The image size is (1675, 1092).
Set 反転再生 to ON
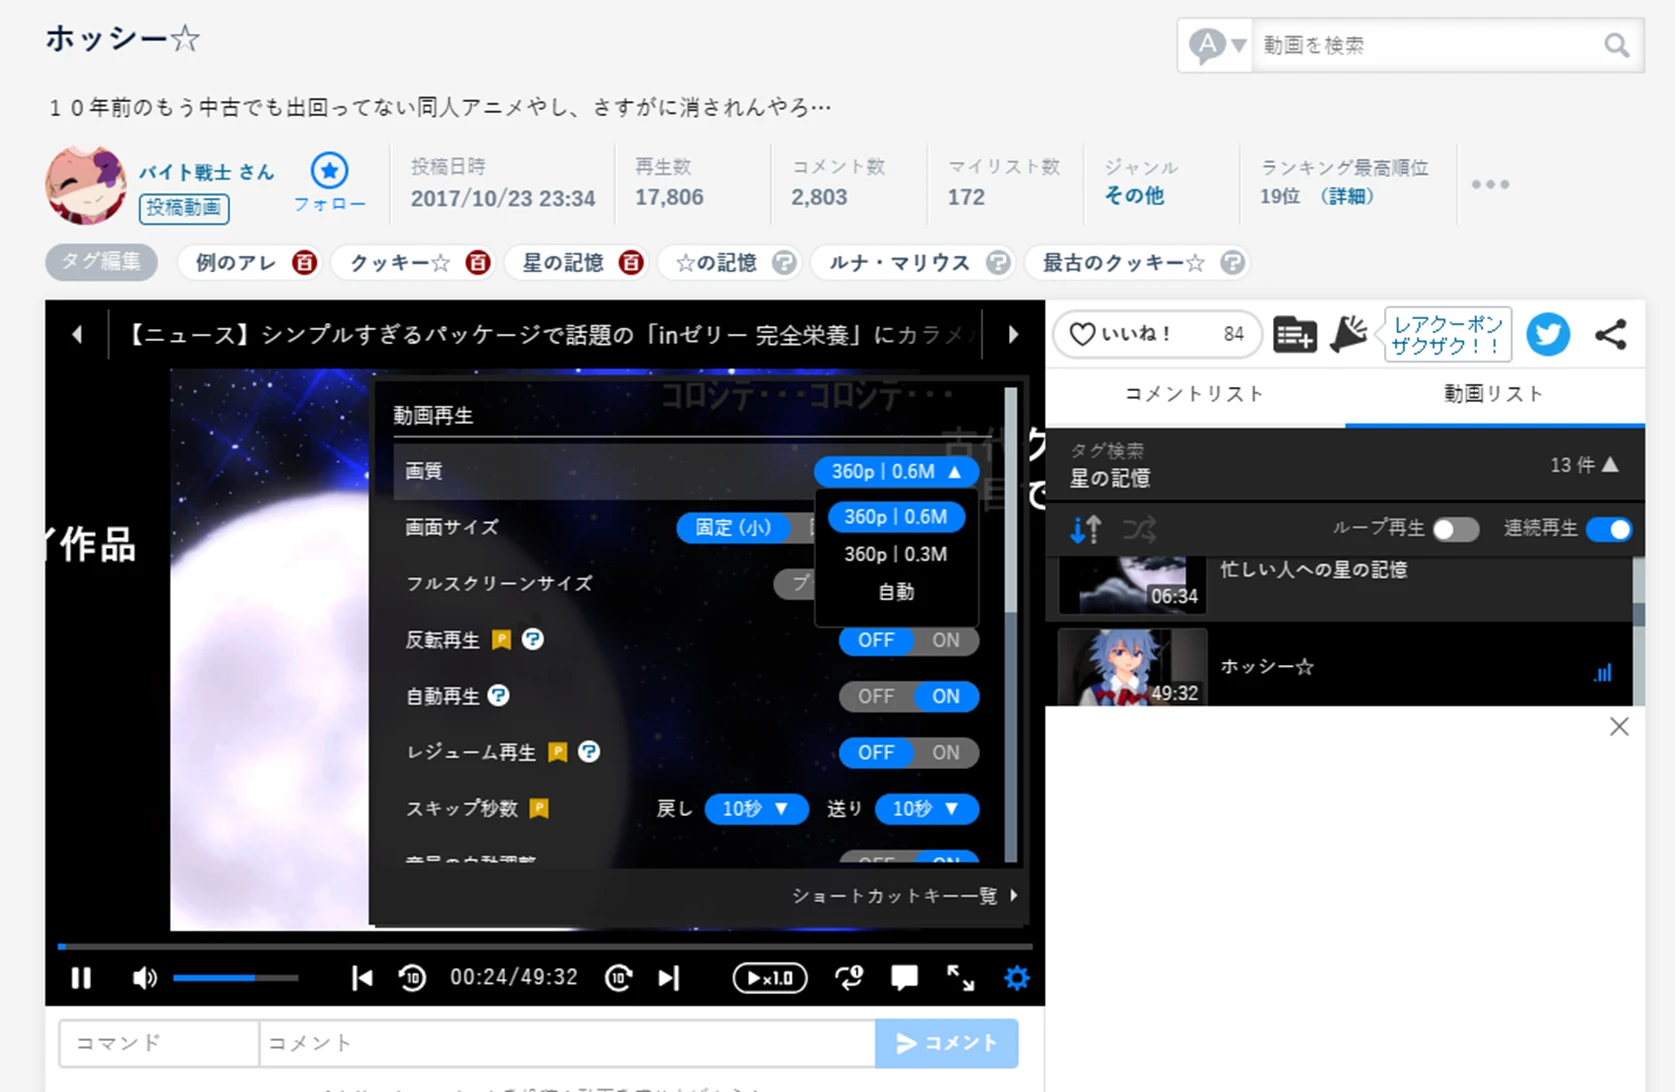coord(946,640)
